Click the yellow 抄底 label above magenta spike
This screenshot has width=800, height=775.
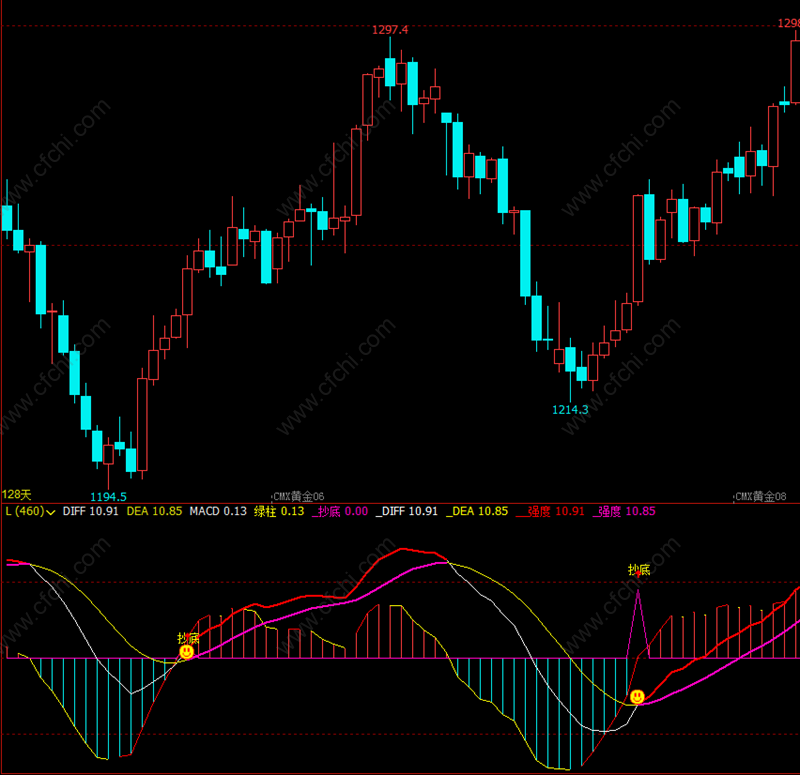(639, 569)
